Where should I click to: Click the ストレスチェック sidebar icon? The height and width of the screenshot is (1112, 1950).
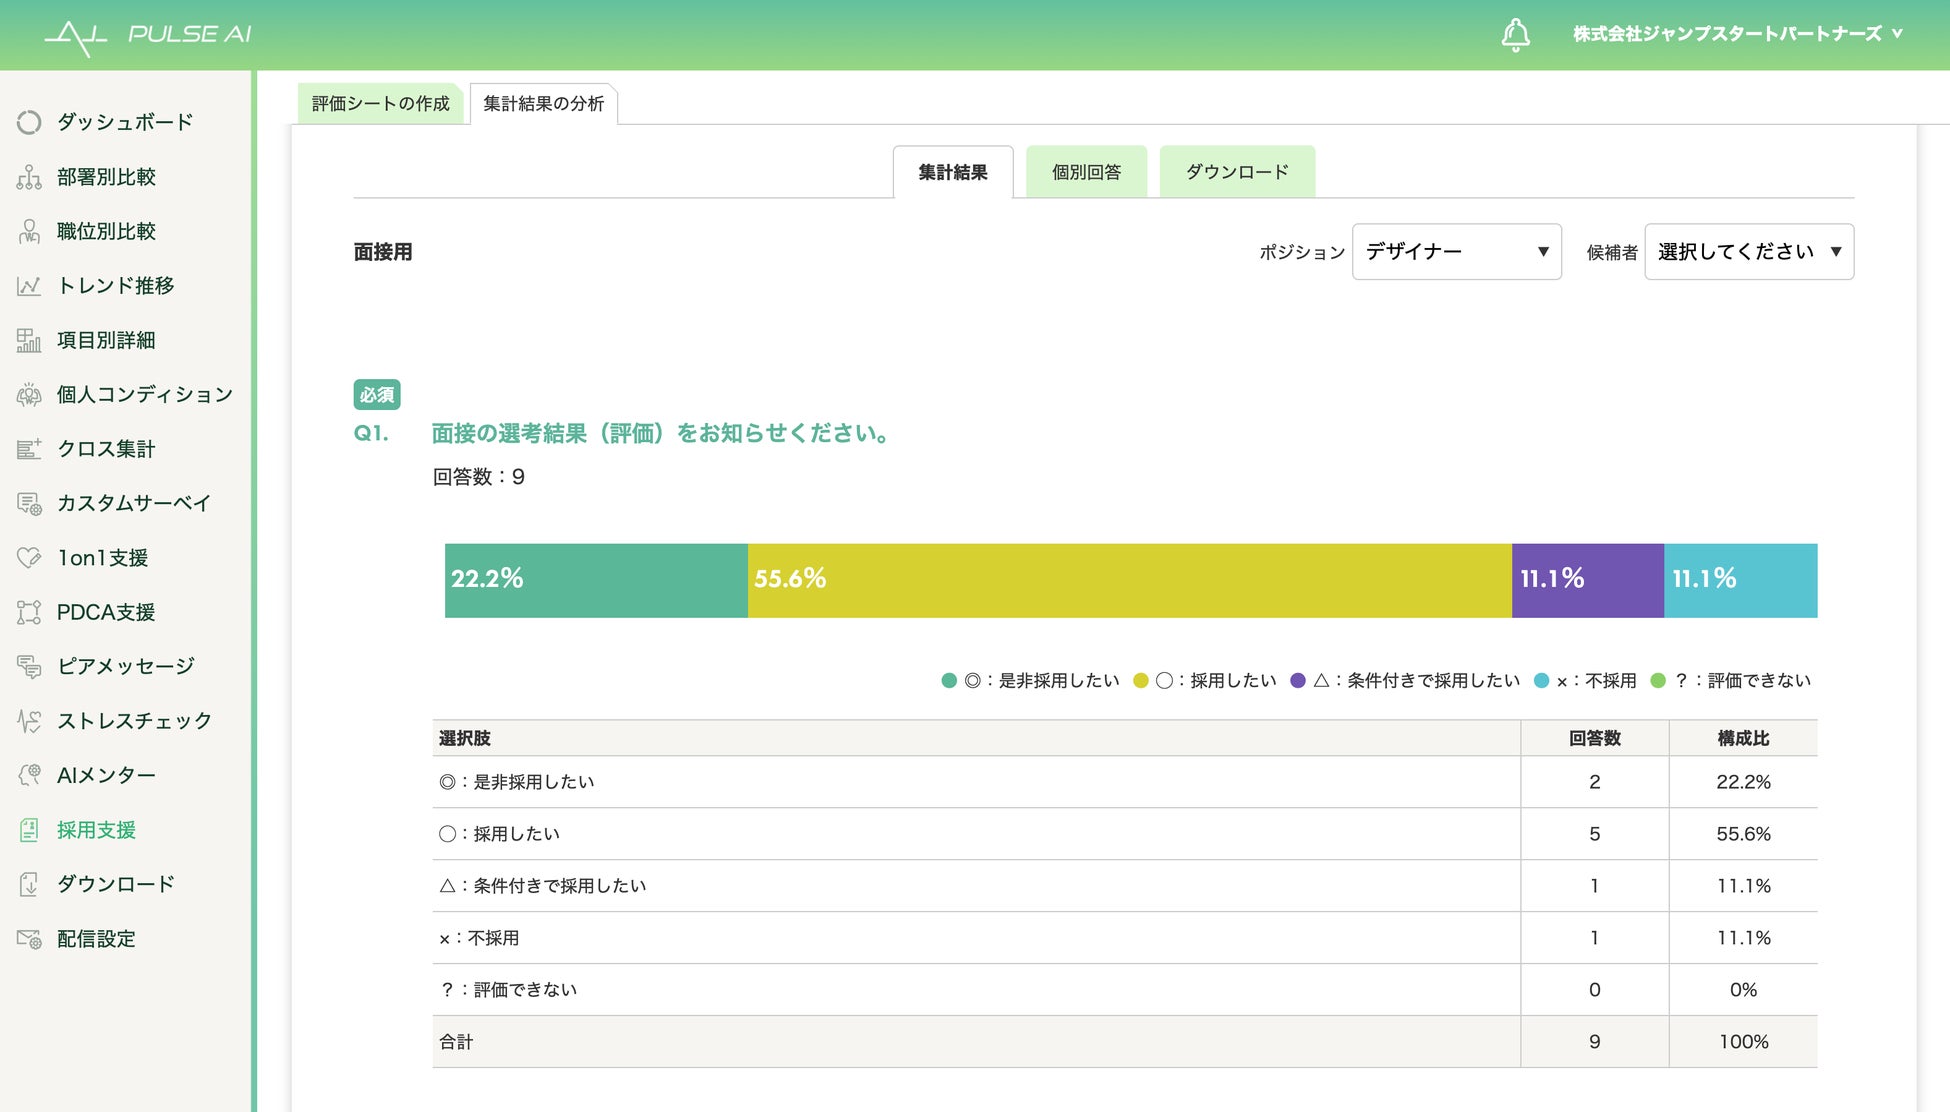(29, 721)
